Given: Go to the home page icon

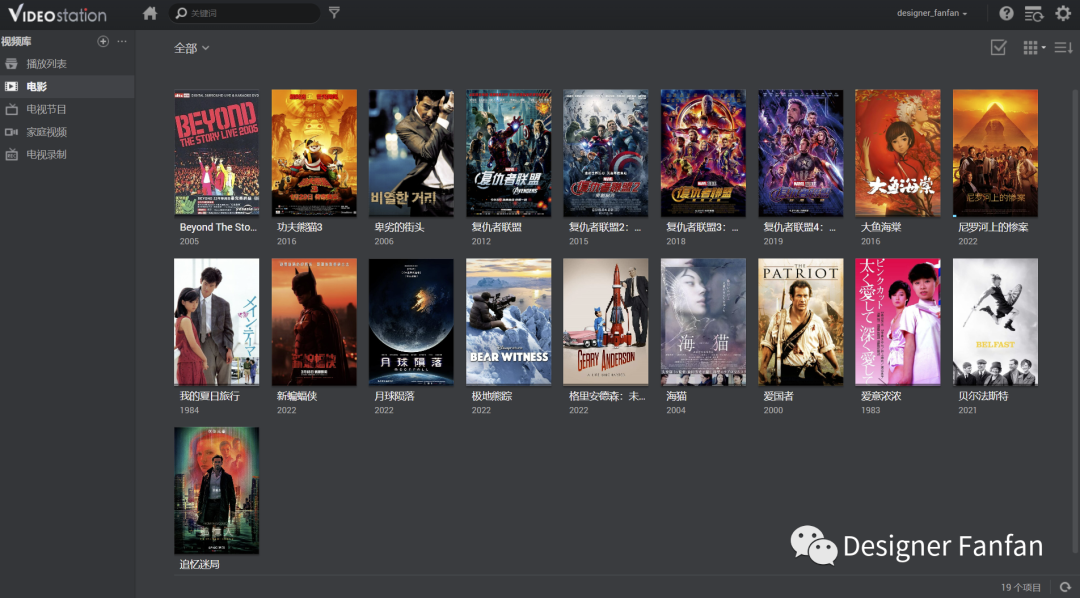Looking at the screenshot, I should tap(150, 13).
